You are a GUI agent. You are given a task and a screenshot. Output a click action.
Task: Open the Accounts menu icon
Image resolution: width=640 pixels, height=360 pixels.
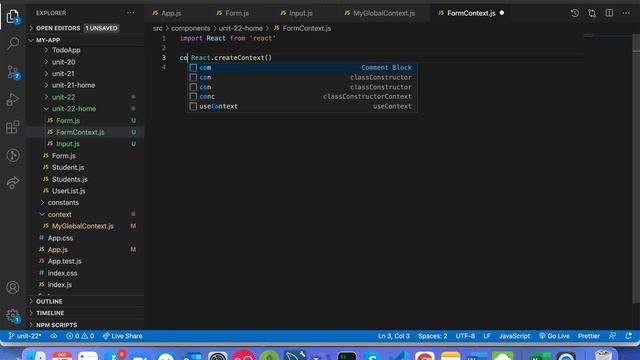coord(13,287)
